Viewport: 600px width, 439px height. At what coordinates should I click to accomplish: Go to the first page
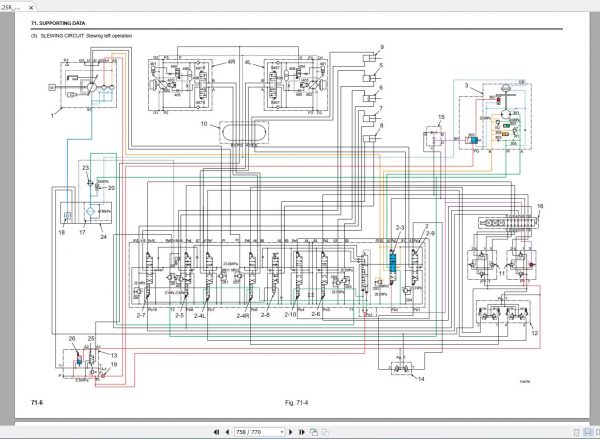click(x=217, y=432)
